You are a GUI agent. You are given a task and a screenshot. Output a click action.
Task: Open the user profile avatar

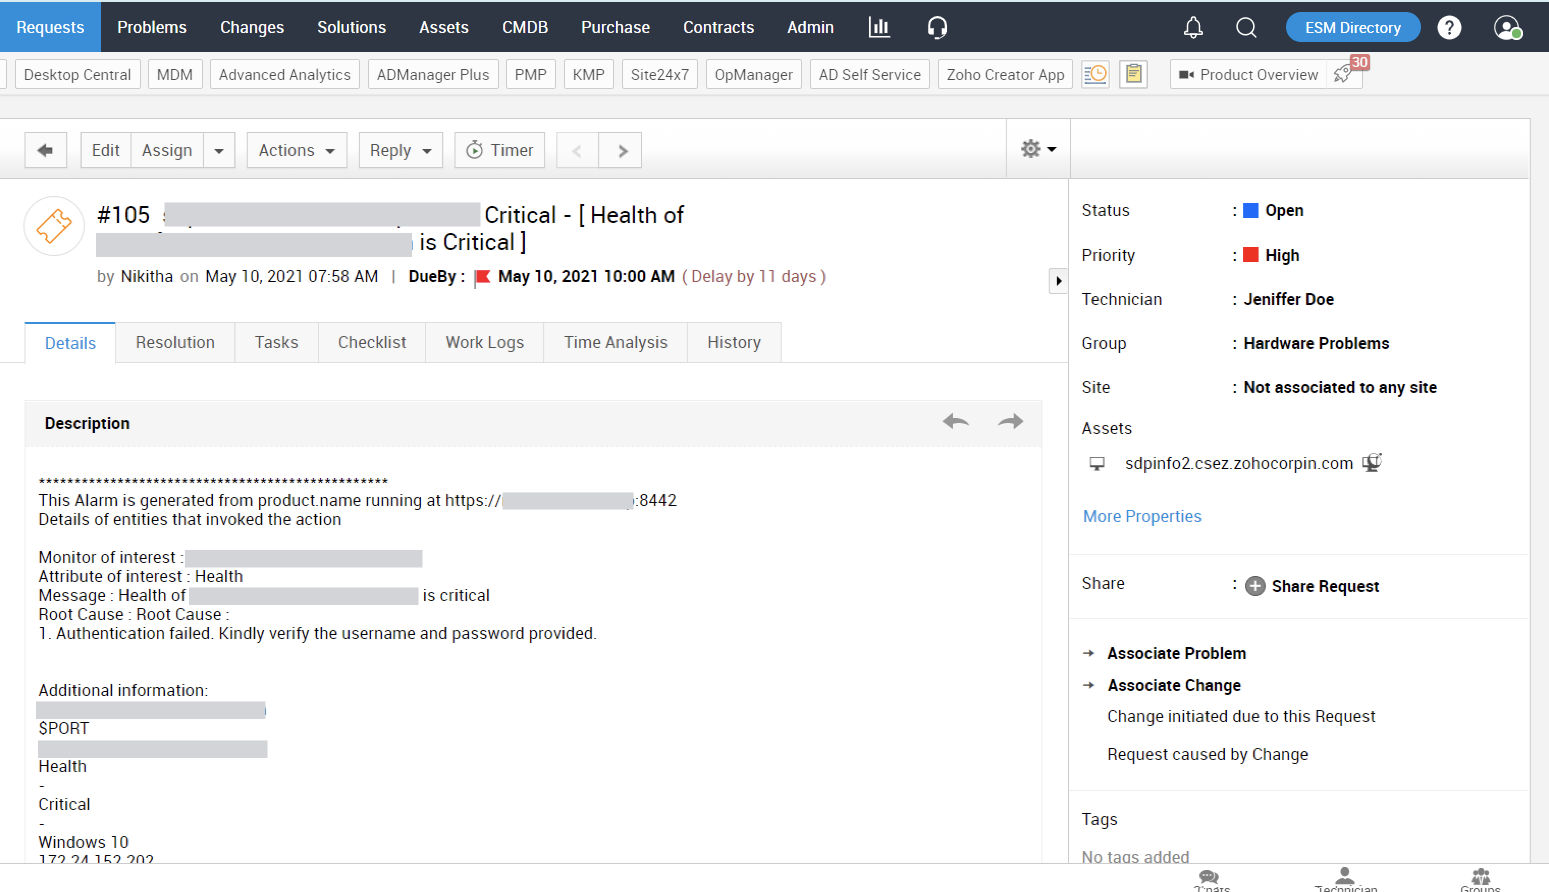(x=1507, y=27)
